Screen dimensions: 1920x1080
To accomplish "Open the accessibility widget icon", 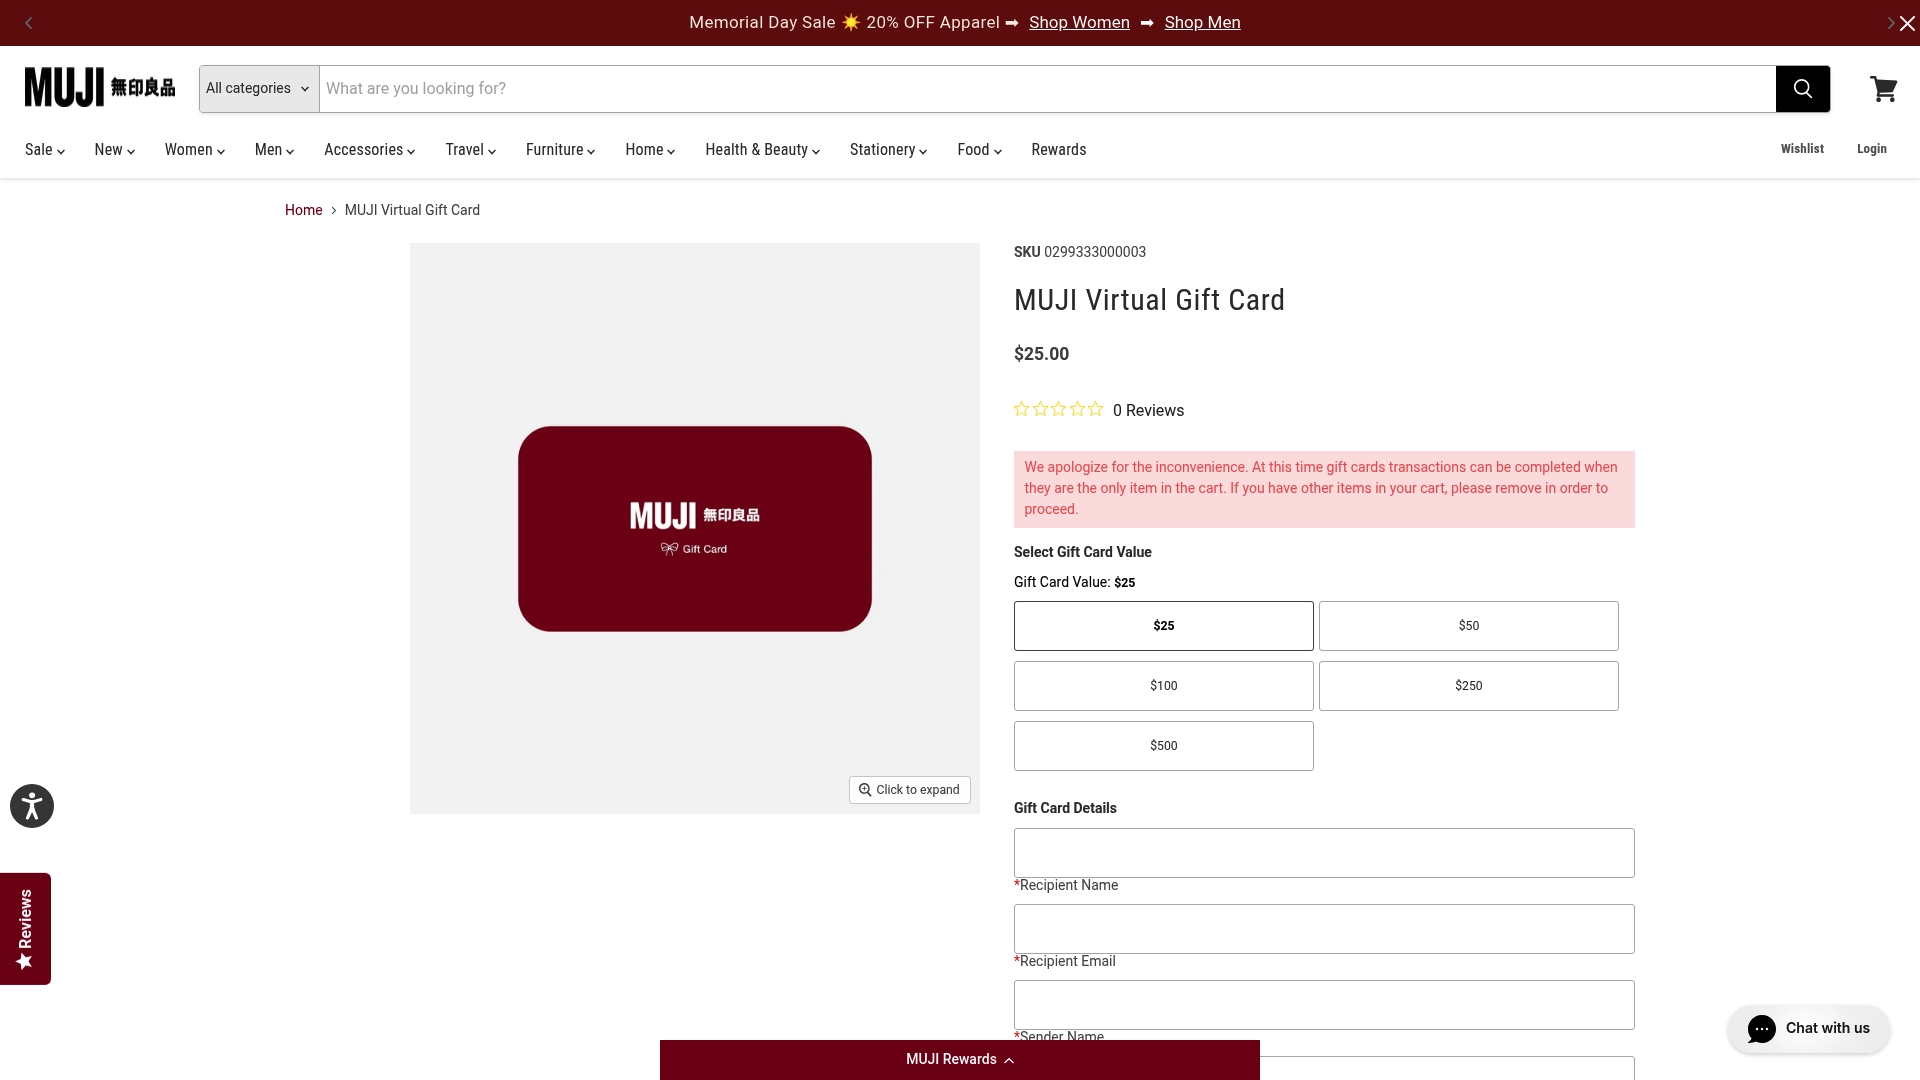I will click(x=32, y=806).
